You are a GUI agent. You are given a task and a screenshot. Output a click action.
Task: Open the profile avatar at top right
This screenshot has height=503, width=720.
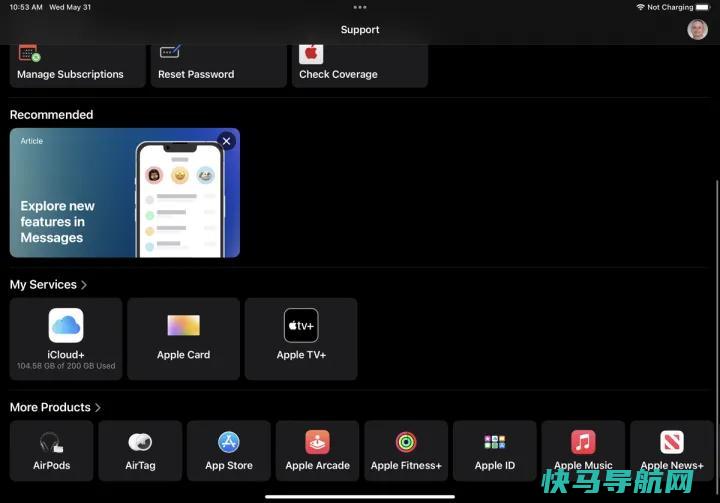tap(697, 30)
